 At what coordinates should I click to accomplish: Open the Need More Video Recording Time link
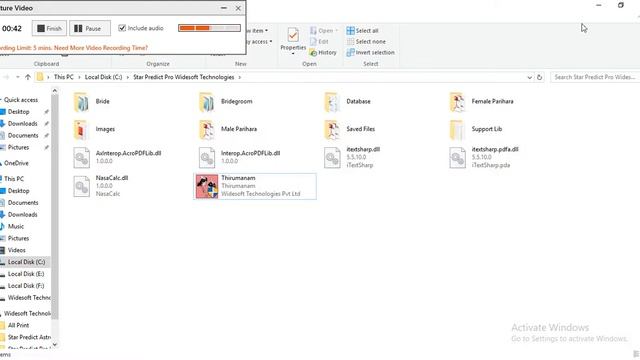tap(101, 48)
